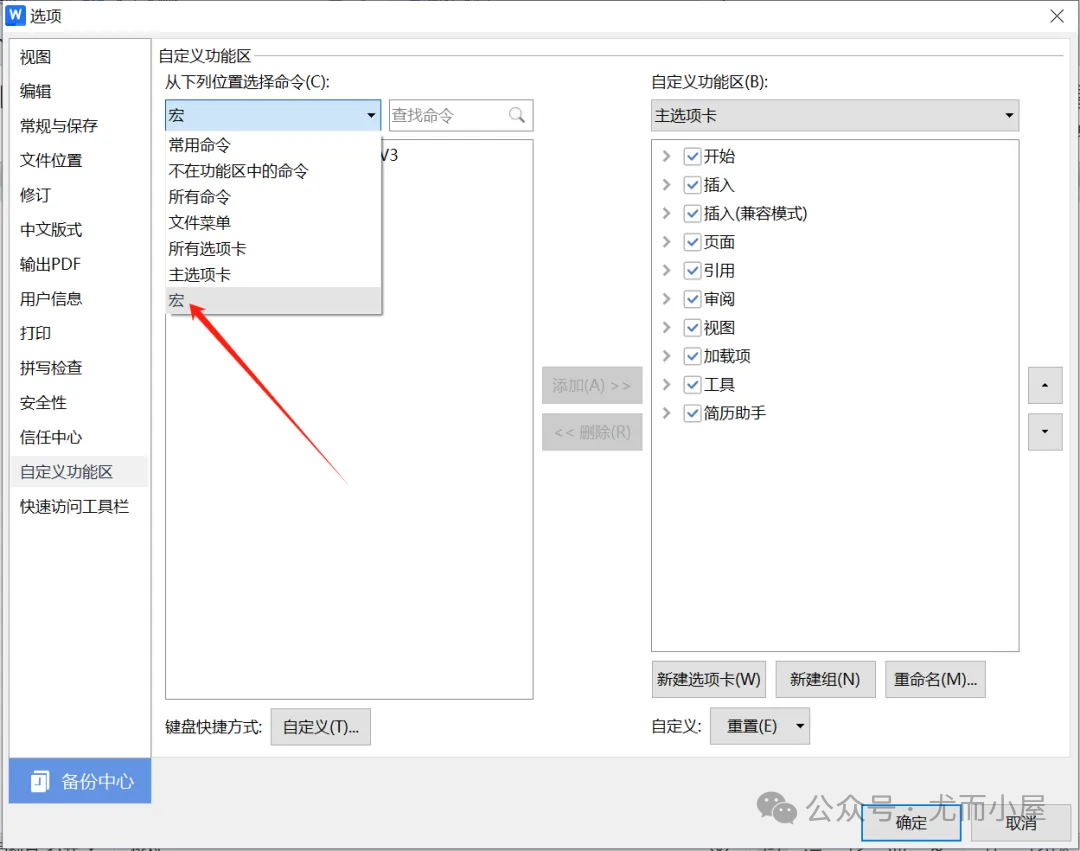The image size is (1080, 851).
Task: Open the 快速访问工具栏 category
Action: [79, 507]
